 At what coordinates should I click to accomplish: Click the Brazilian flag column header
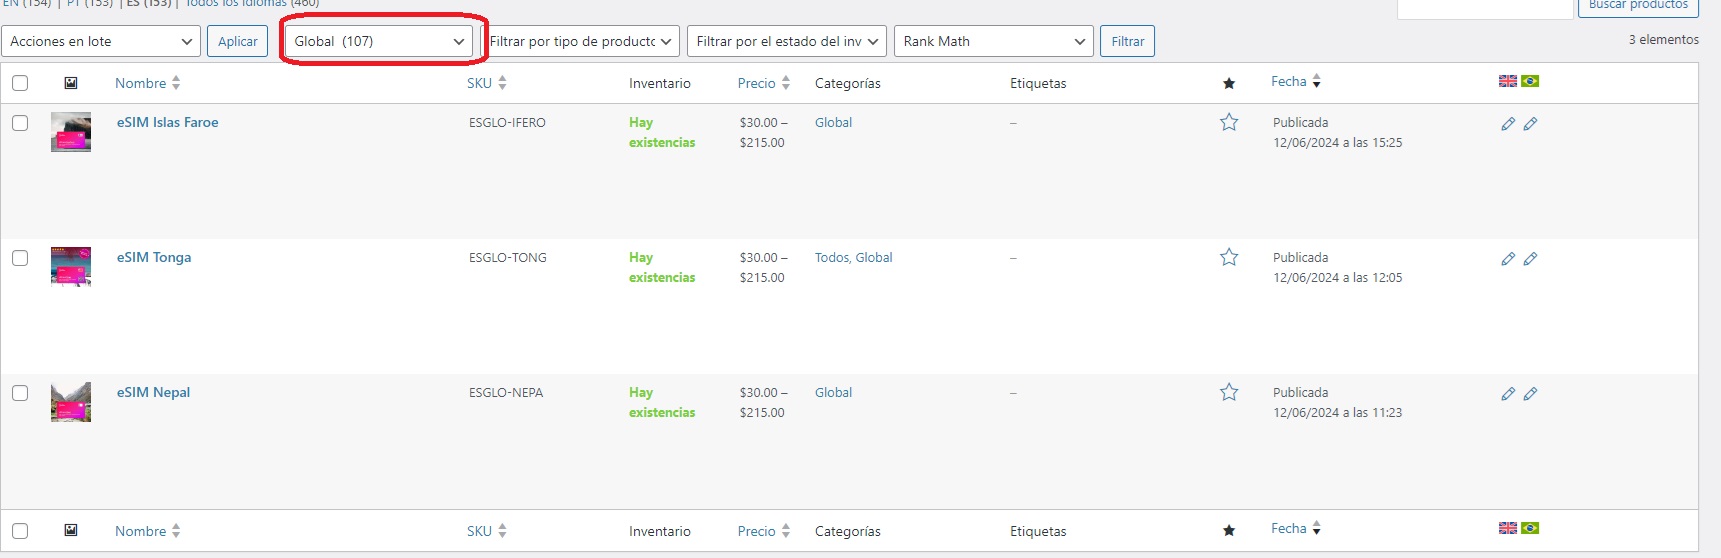(x=1530, y=81)
